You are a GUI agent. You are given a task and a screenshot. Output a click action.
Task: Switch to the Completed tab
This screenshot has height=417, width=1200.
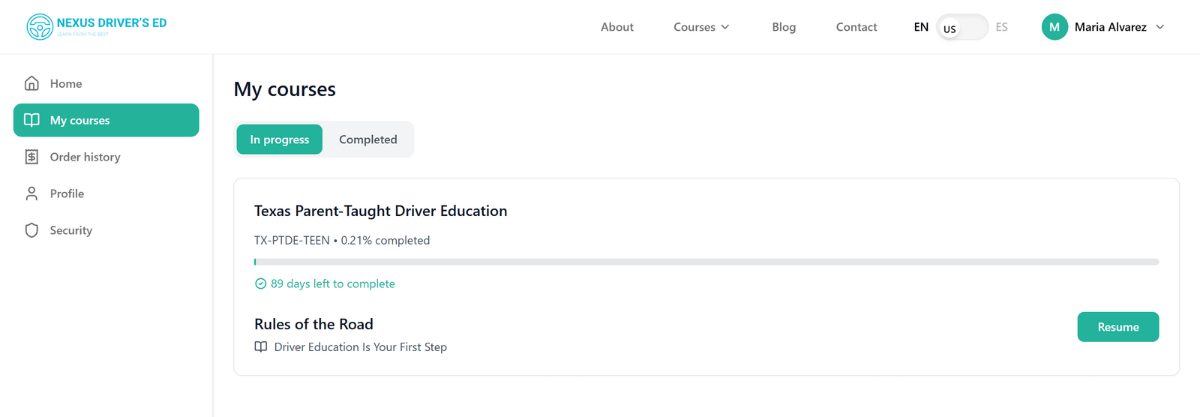(x=368, y=139)
